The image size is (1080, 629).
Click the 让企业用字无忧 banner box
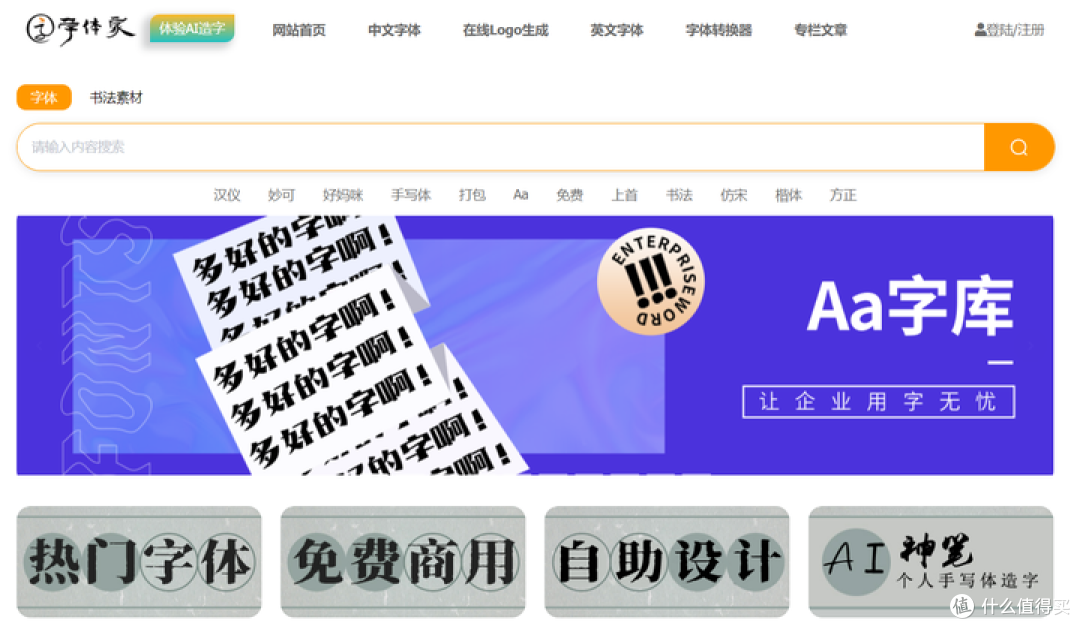point(878,402)
